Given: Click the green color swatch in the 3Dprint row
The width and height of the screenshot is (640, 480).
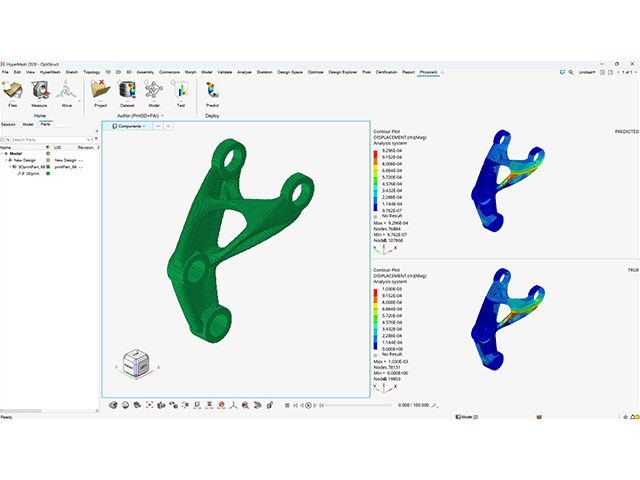Looking at the screenshot, I should click(x=48, y=173).
